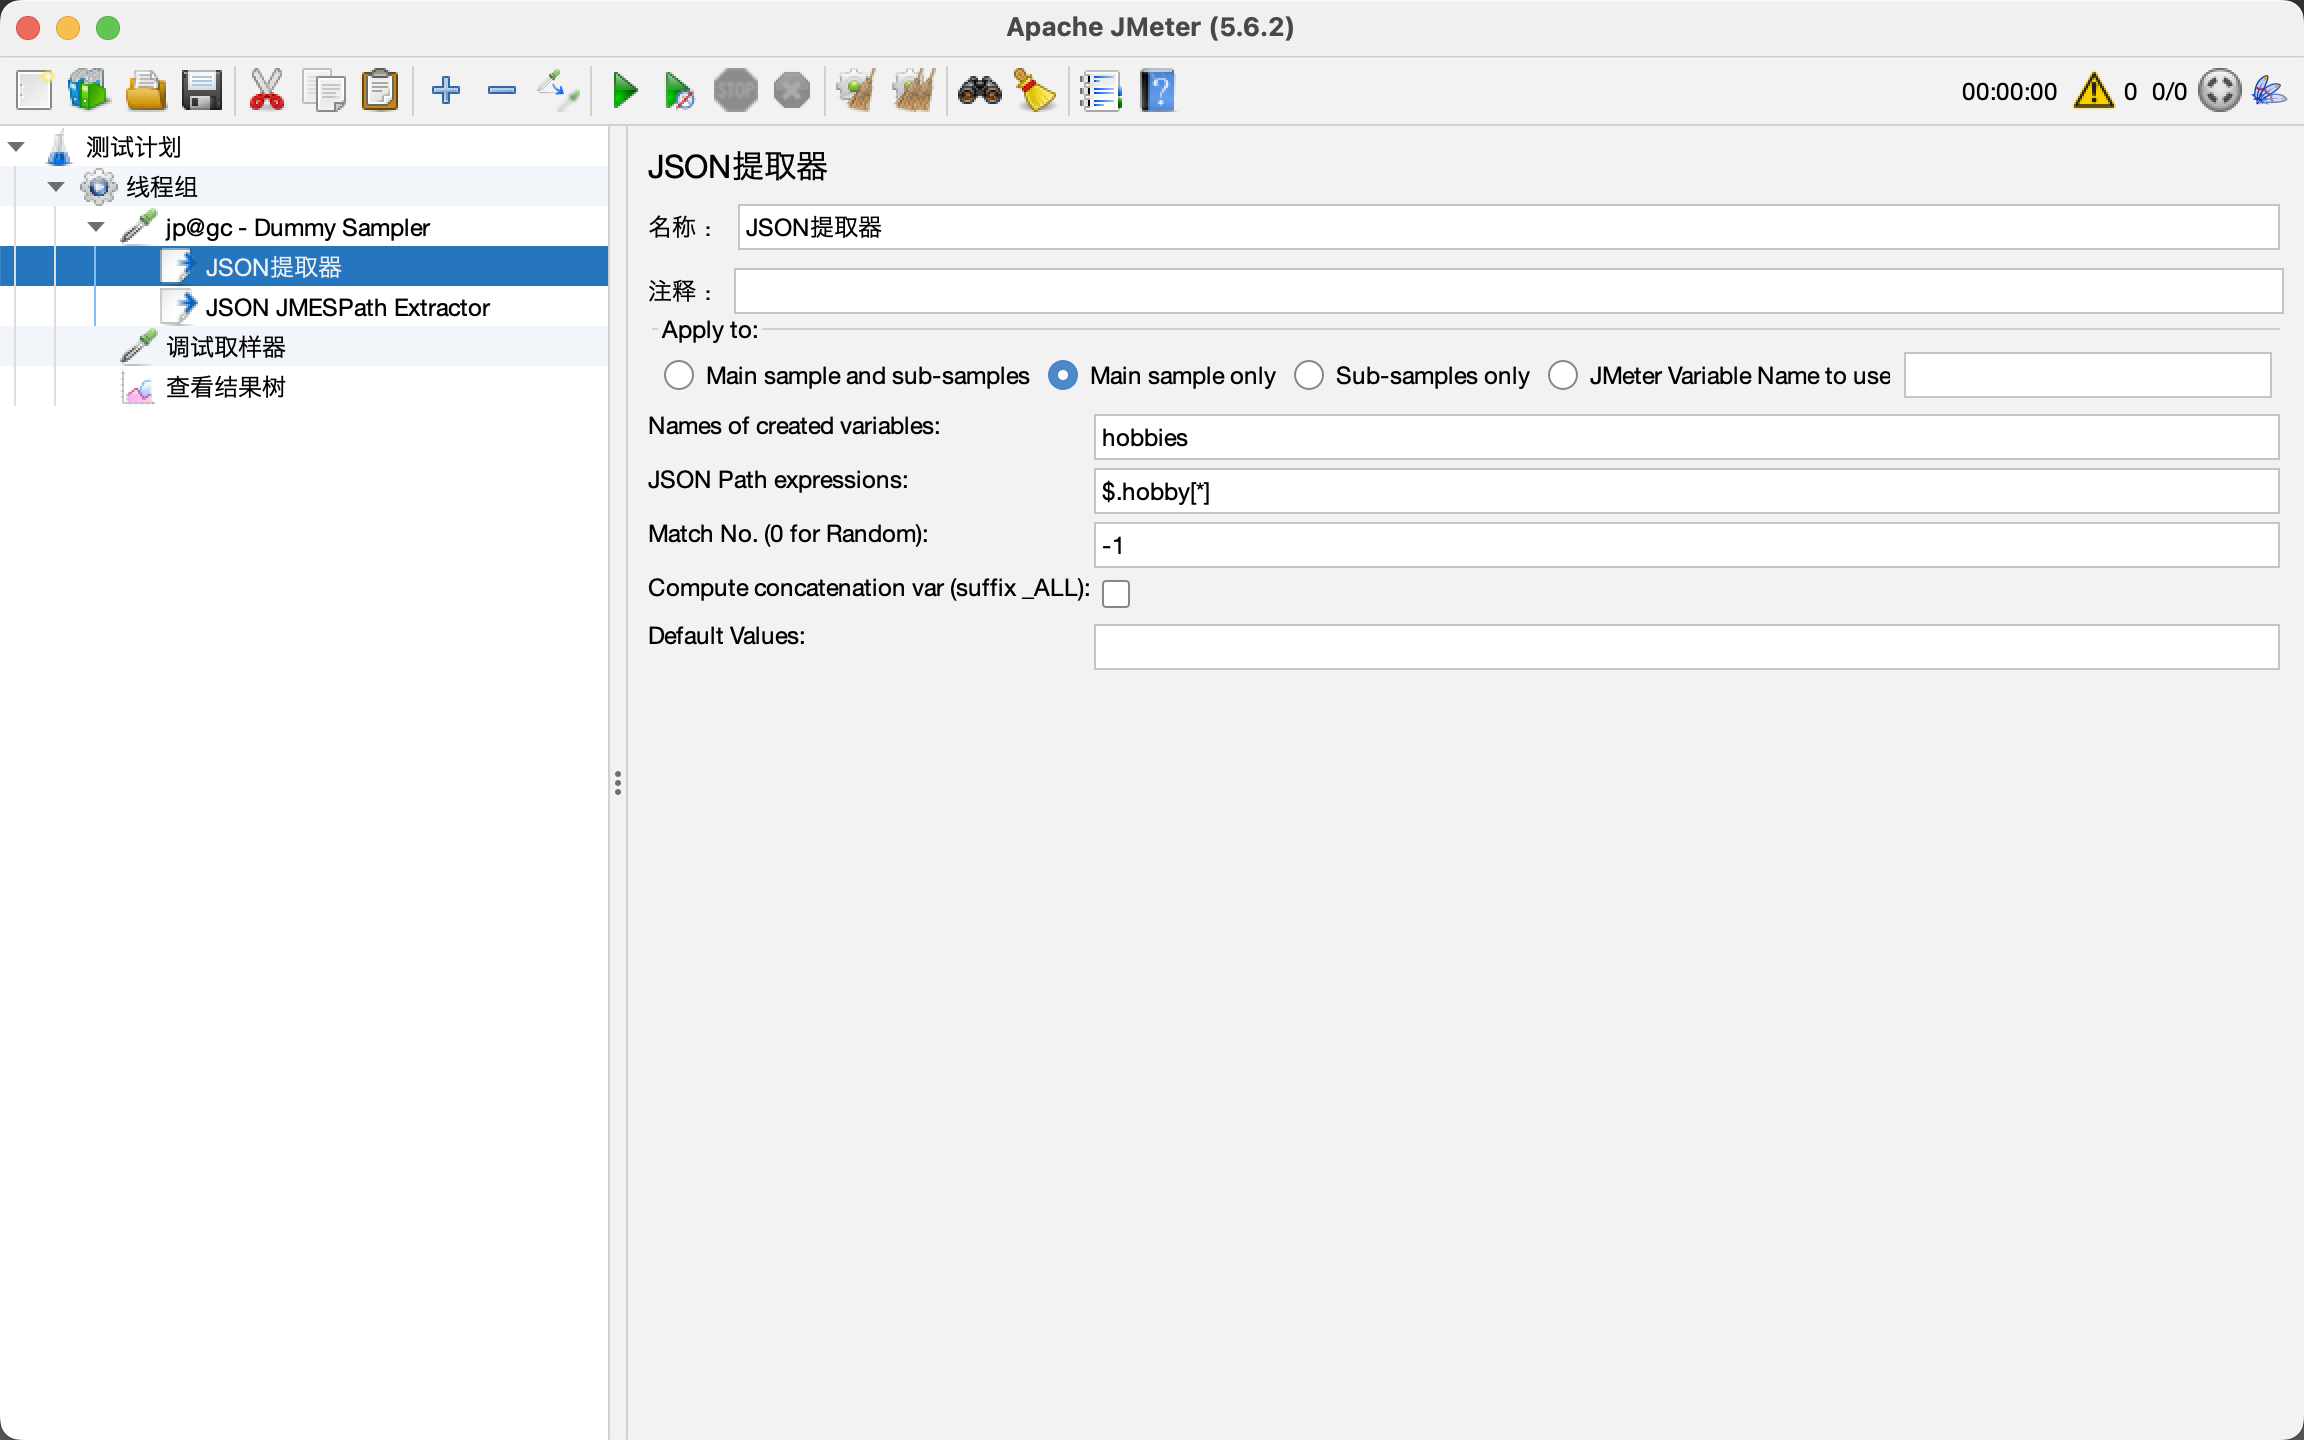Viewport: 2304px width, 1440px height.
Task: Clear all results with double broom icon
Action: 914,91
